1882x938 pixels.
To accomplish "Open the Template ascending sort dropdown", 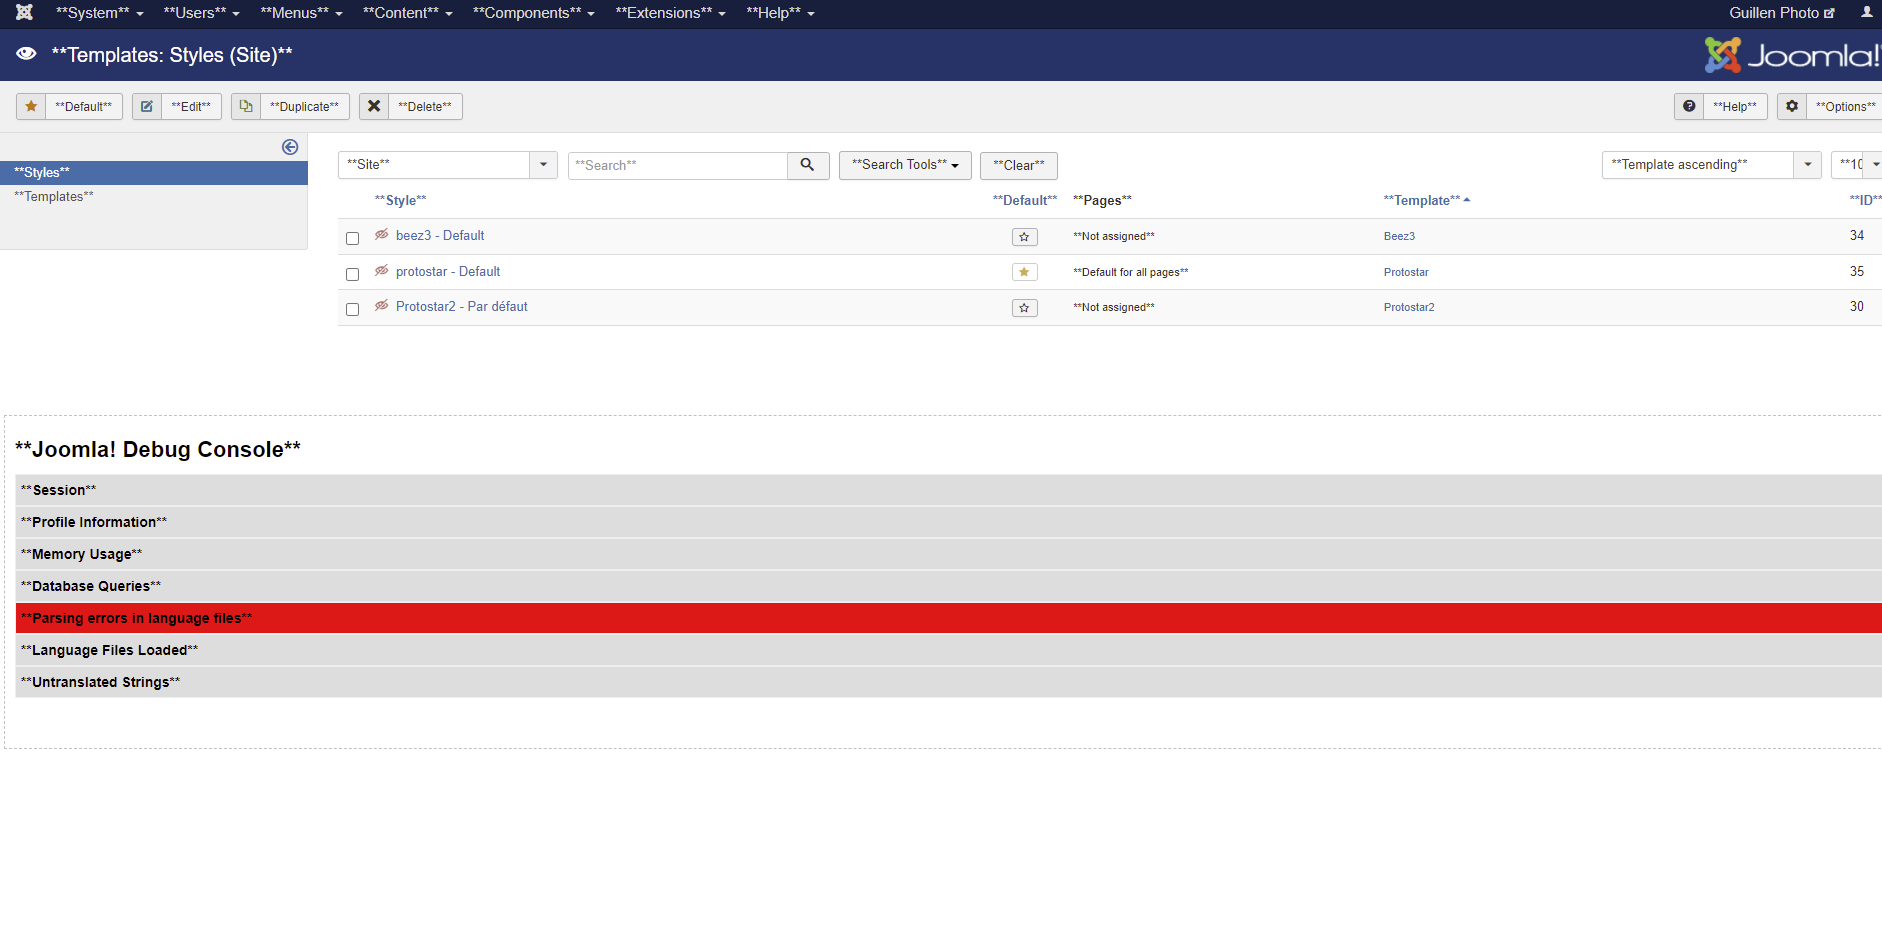I will [1710, 165].
